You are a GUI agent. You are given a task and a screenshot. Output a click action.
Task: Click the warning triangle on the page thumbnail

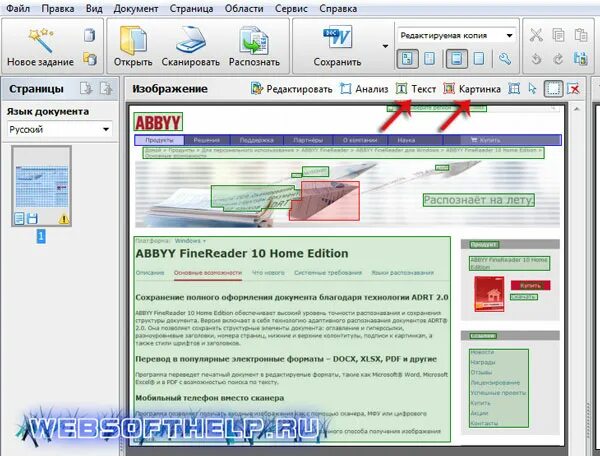click(x=64, y=219)
